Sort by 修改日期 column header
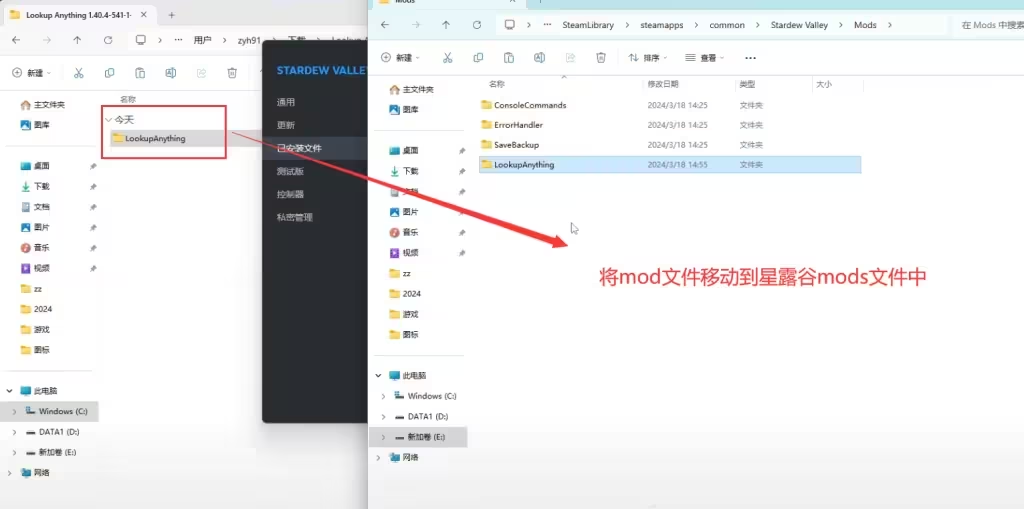 coord(663,84)
